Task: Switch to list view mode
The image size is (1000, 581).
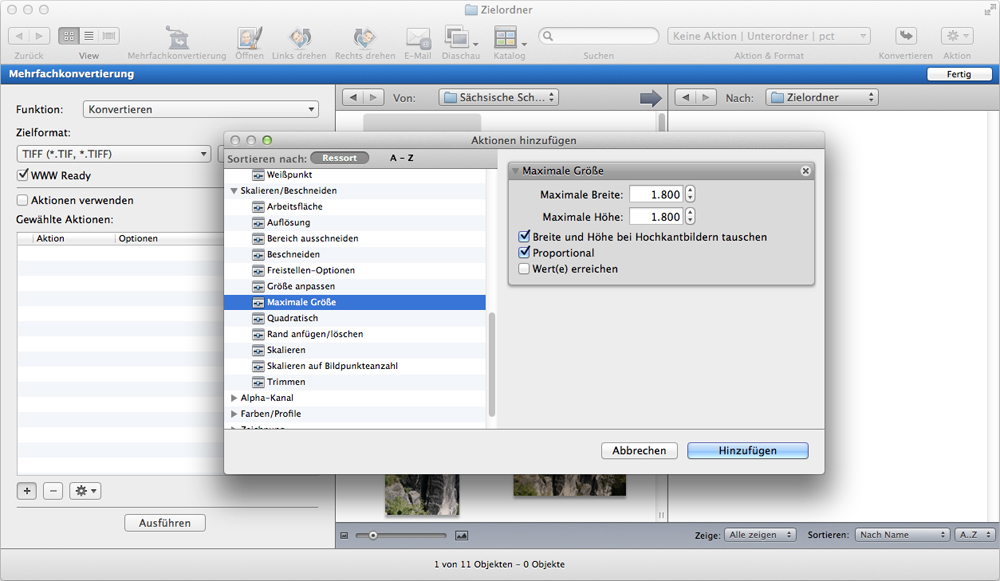Action: pos(89,36)
